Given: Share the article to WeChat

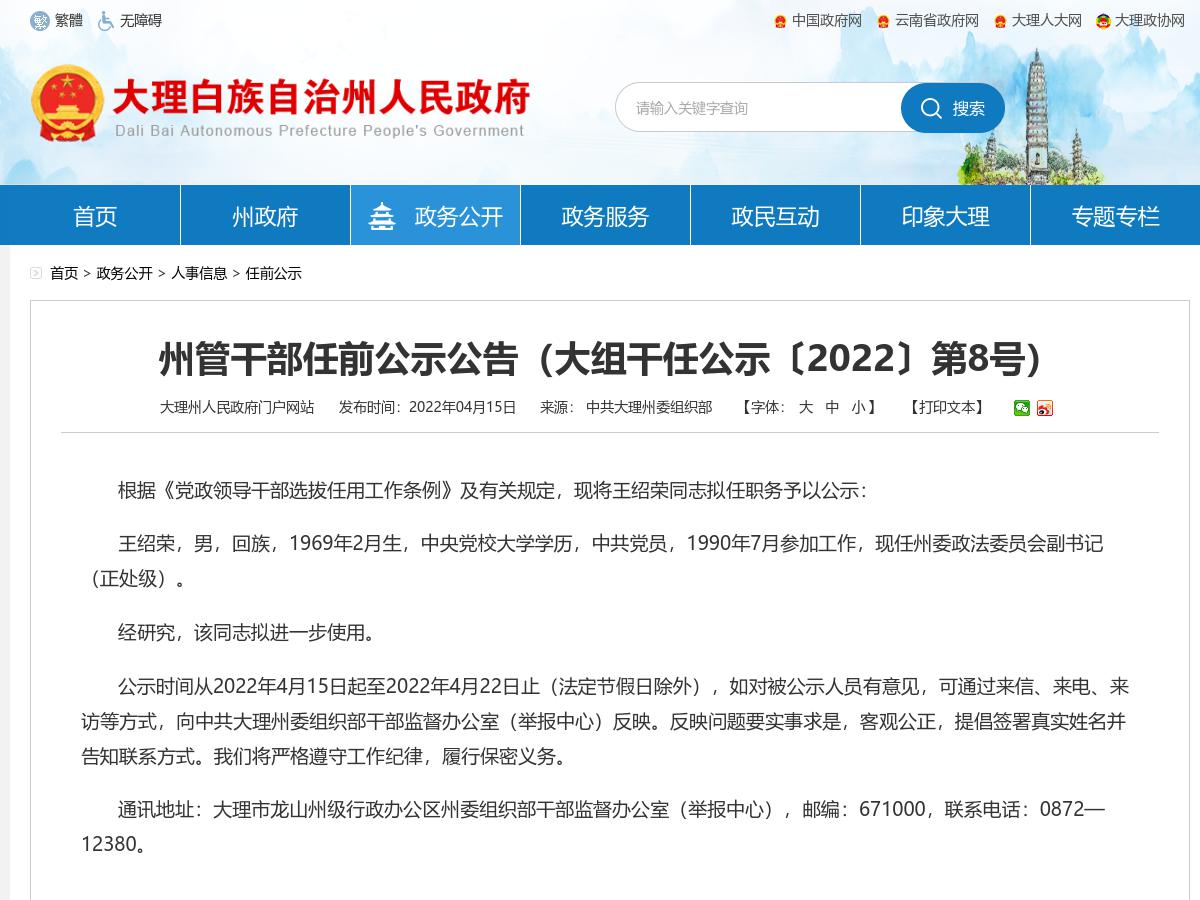Looking at the screenshot, I should point(1022,408).
